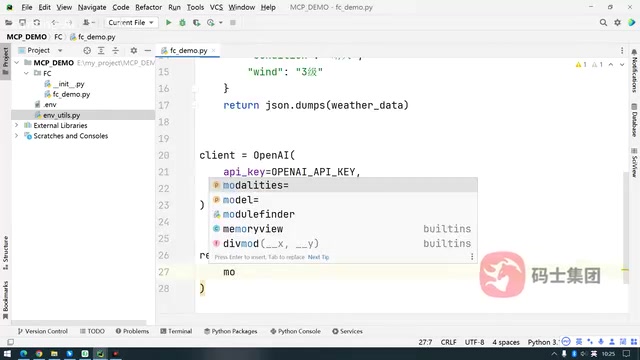Open PyCharm from the taskbar
The width and height of the screenshot is (640, 360).
click(x=100, y=353)
